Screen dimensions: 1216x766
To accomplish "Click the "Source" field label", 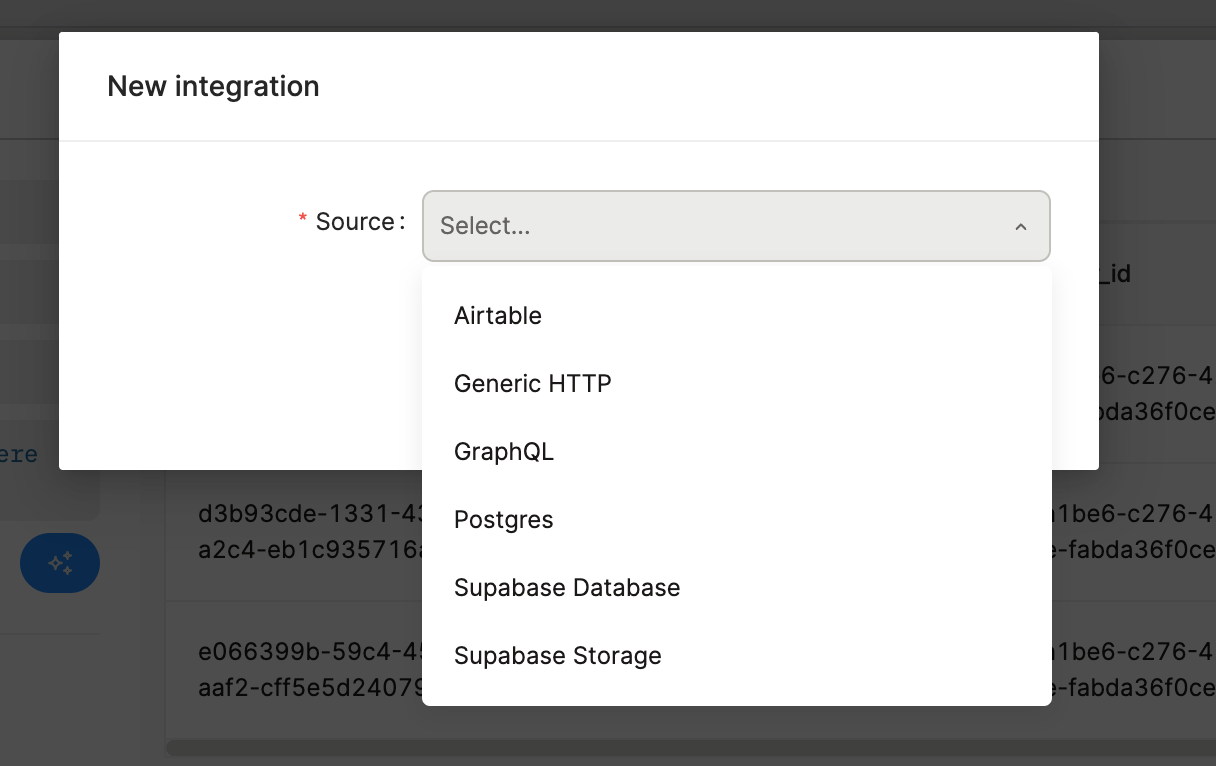I will point(356,222).
